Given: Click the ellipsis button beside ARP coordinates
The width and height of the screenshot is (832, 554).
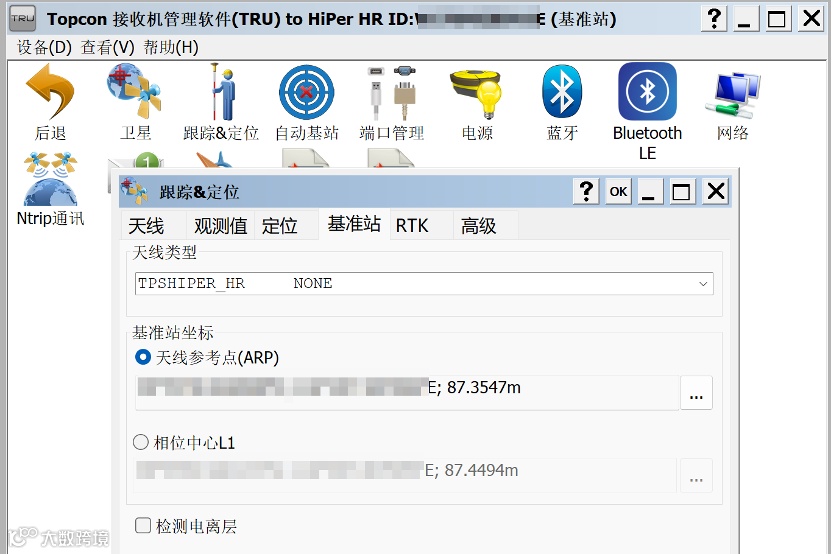Looking at the screenshot, I should coord(696,393).
